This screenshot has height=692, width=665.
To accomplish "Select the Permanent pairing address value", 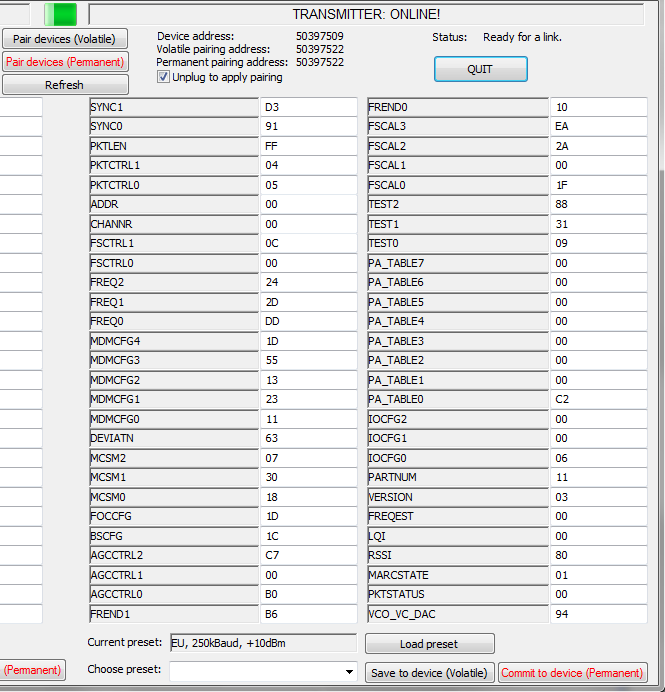I will coord(320,62).
